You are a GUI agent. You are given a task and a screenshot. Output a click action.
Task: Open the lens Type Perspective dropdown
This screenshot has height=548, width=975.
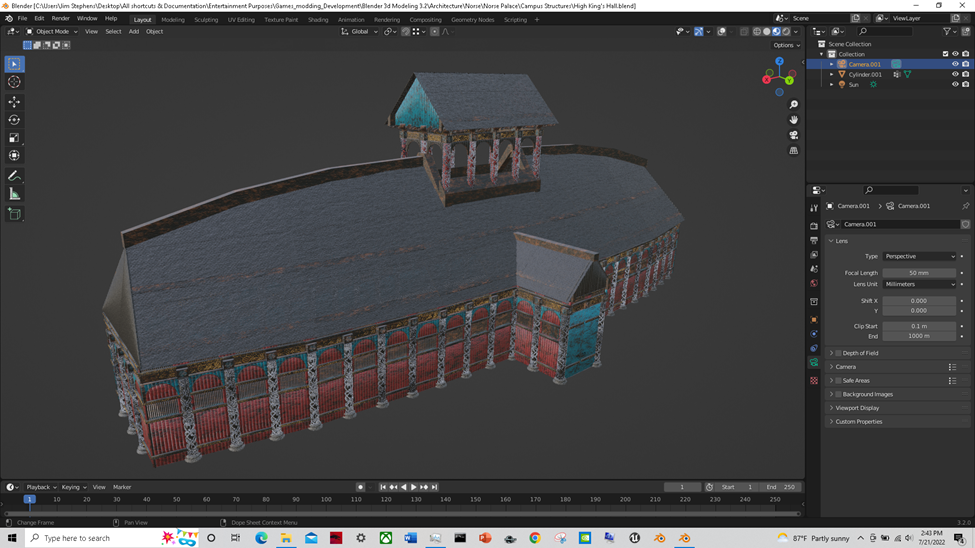919,256
